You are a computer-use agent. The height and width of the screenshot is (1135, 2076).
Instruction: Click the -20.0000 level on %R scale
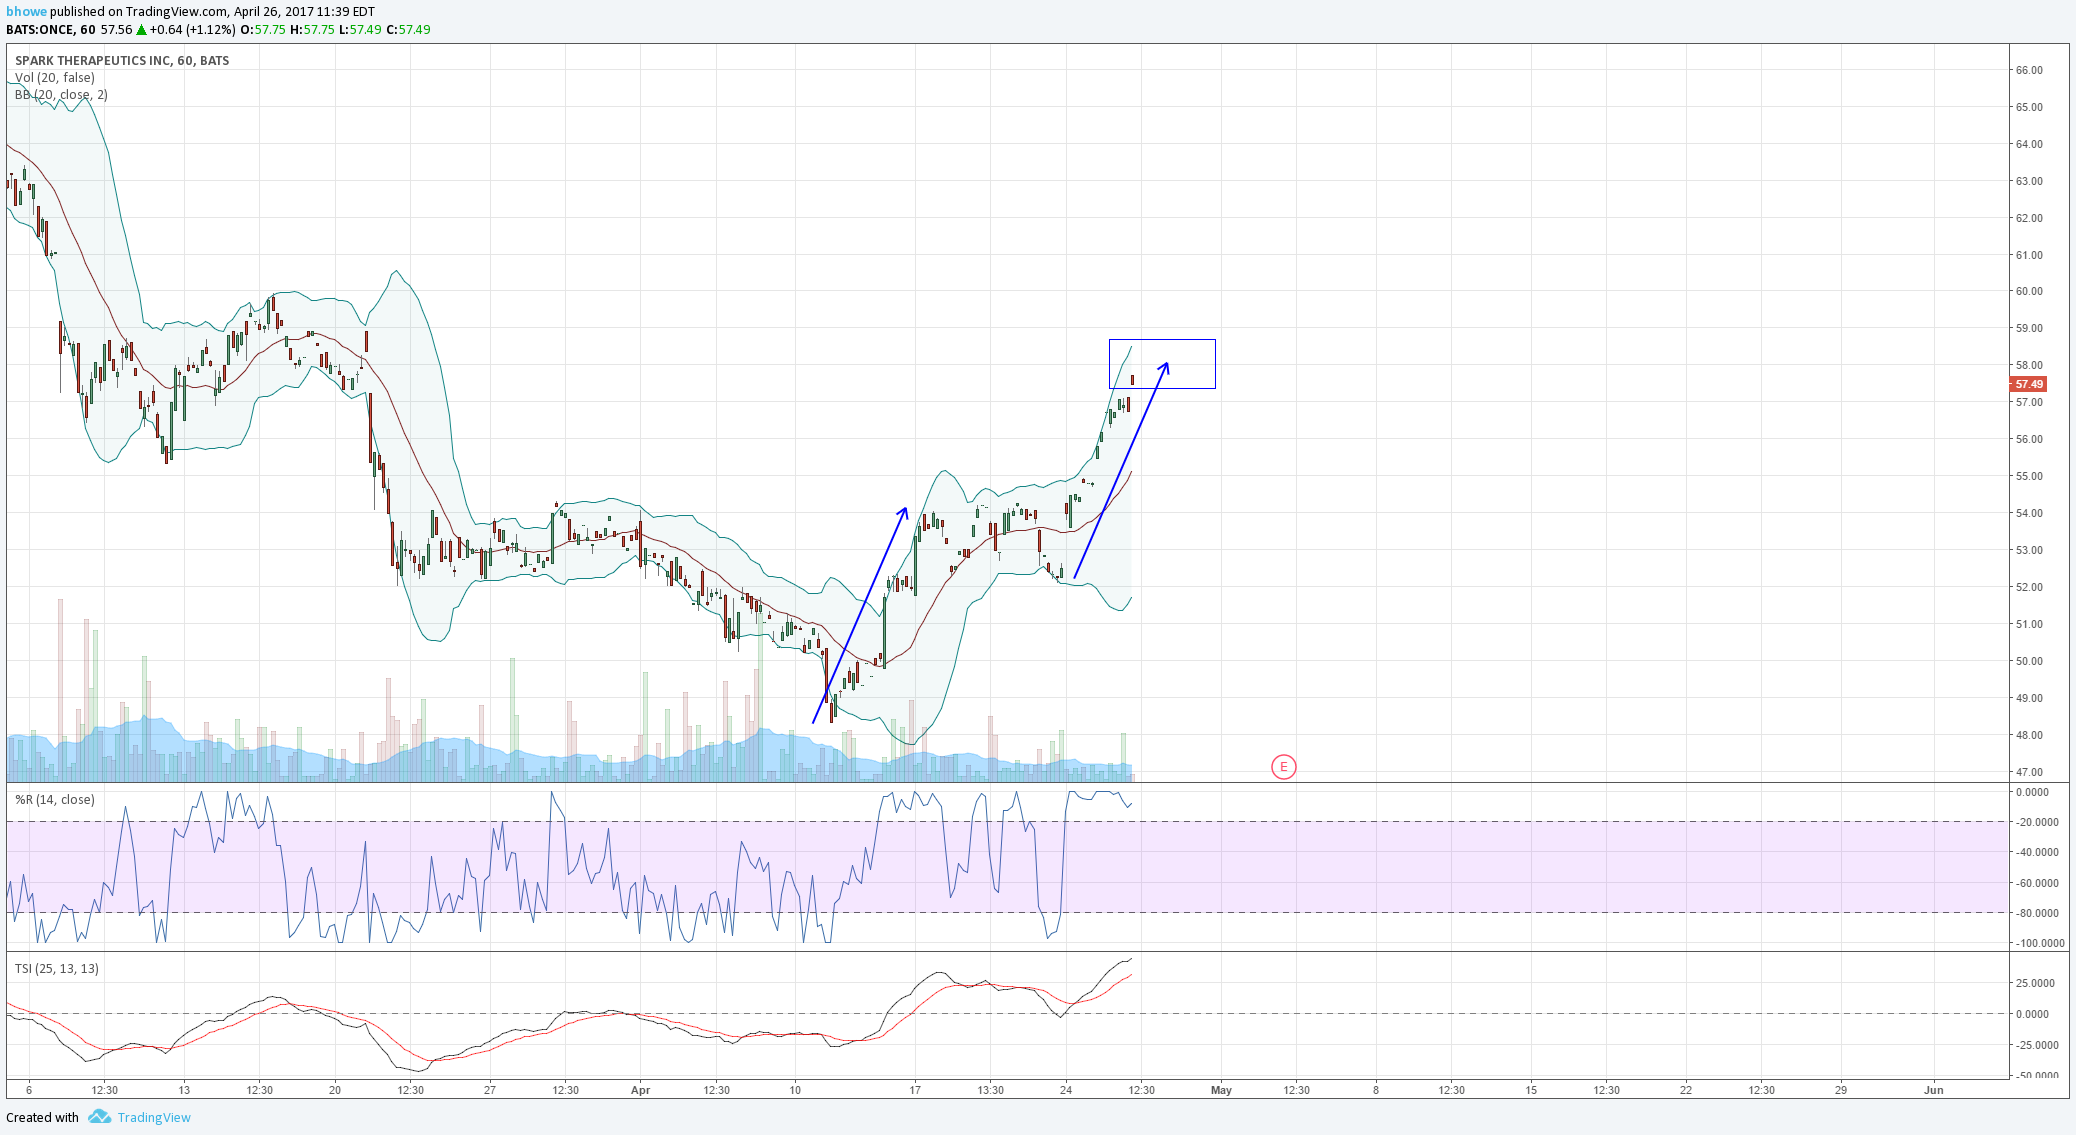coord(2037,822)
